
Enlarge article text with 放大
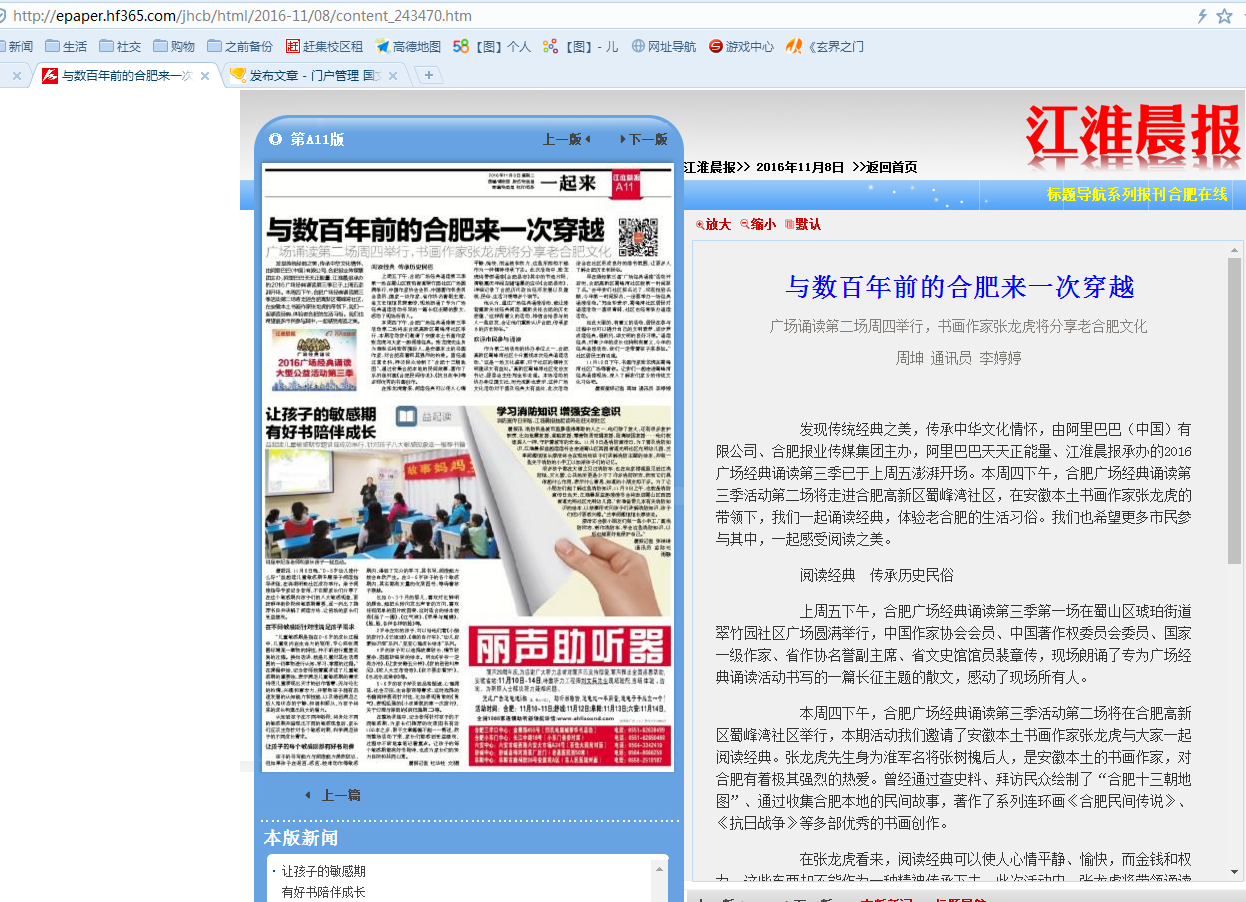click(713, 224)
